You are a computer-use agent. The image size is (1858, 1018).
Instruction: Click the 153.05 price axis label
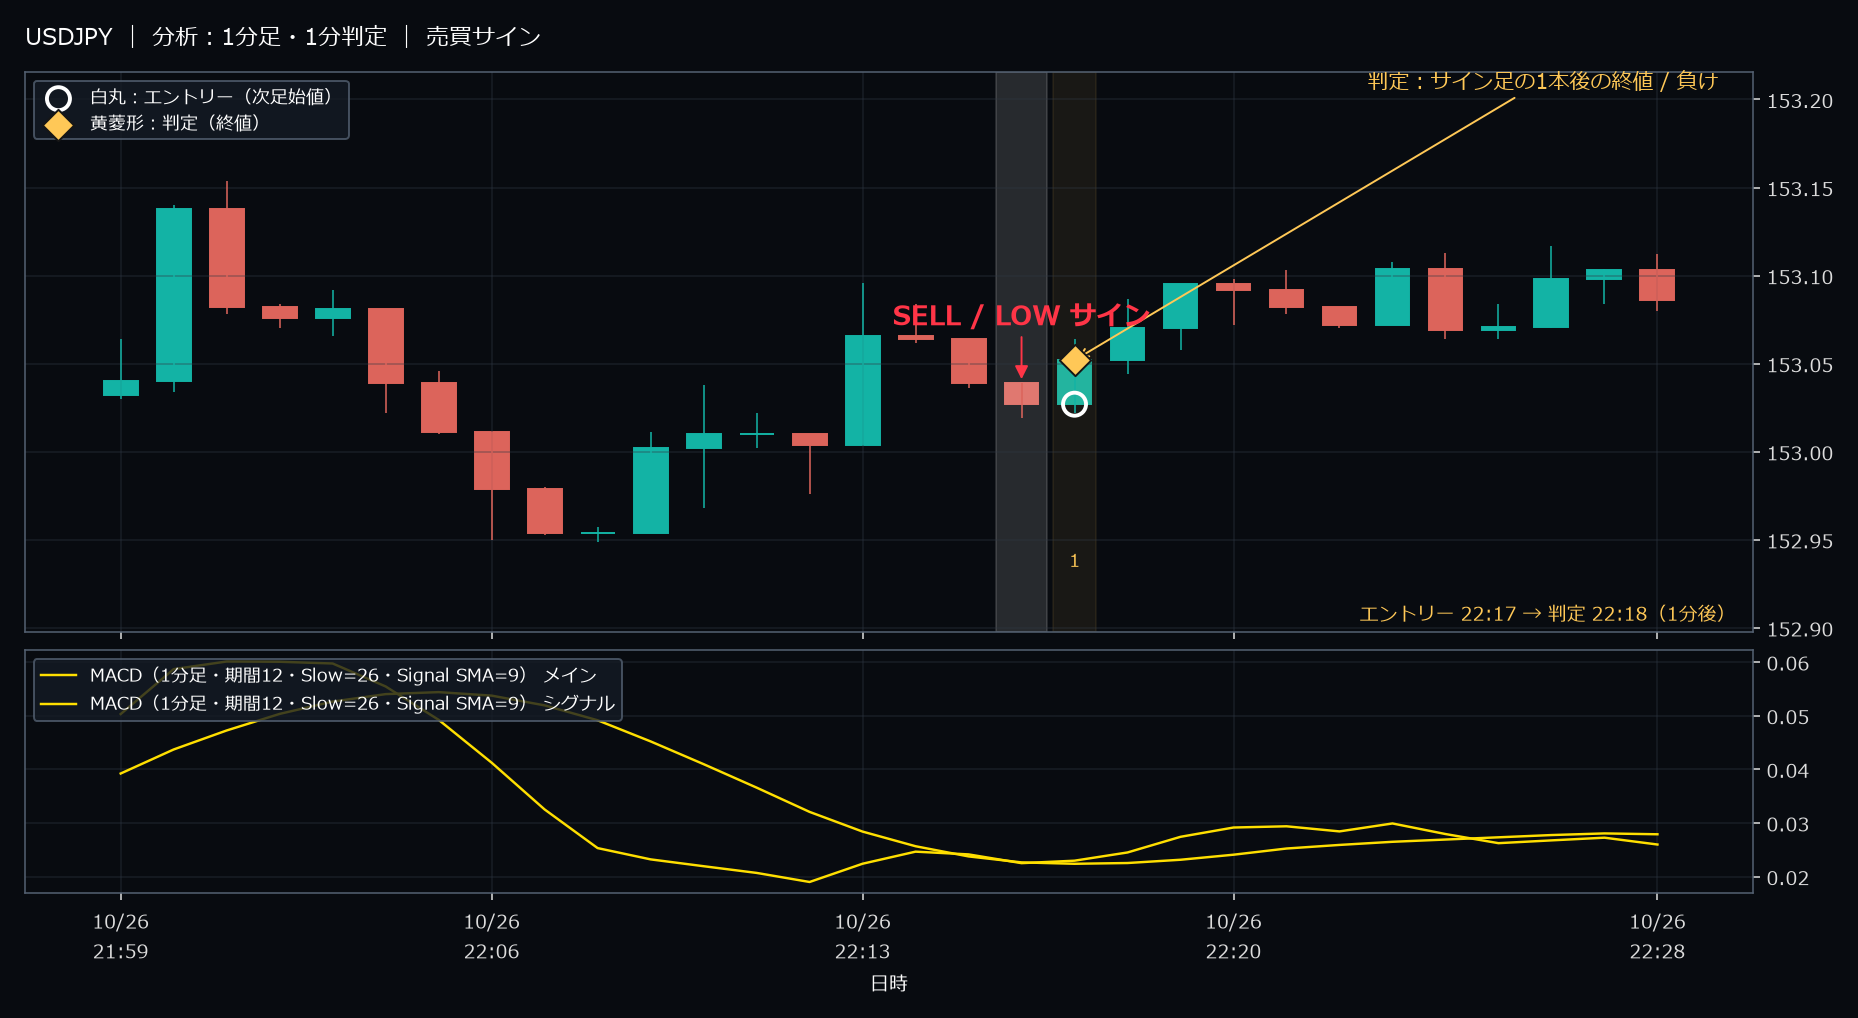(1800, 365)
